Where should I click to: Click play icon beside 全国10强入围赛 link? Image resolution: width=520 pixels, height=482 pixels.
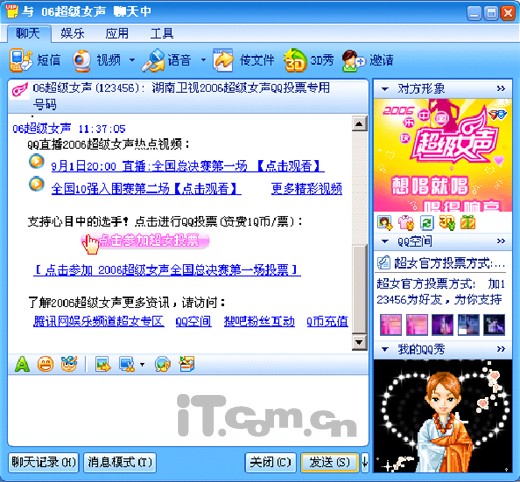coord(37,184)
